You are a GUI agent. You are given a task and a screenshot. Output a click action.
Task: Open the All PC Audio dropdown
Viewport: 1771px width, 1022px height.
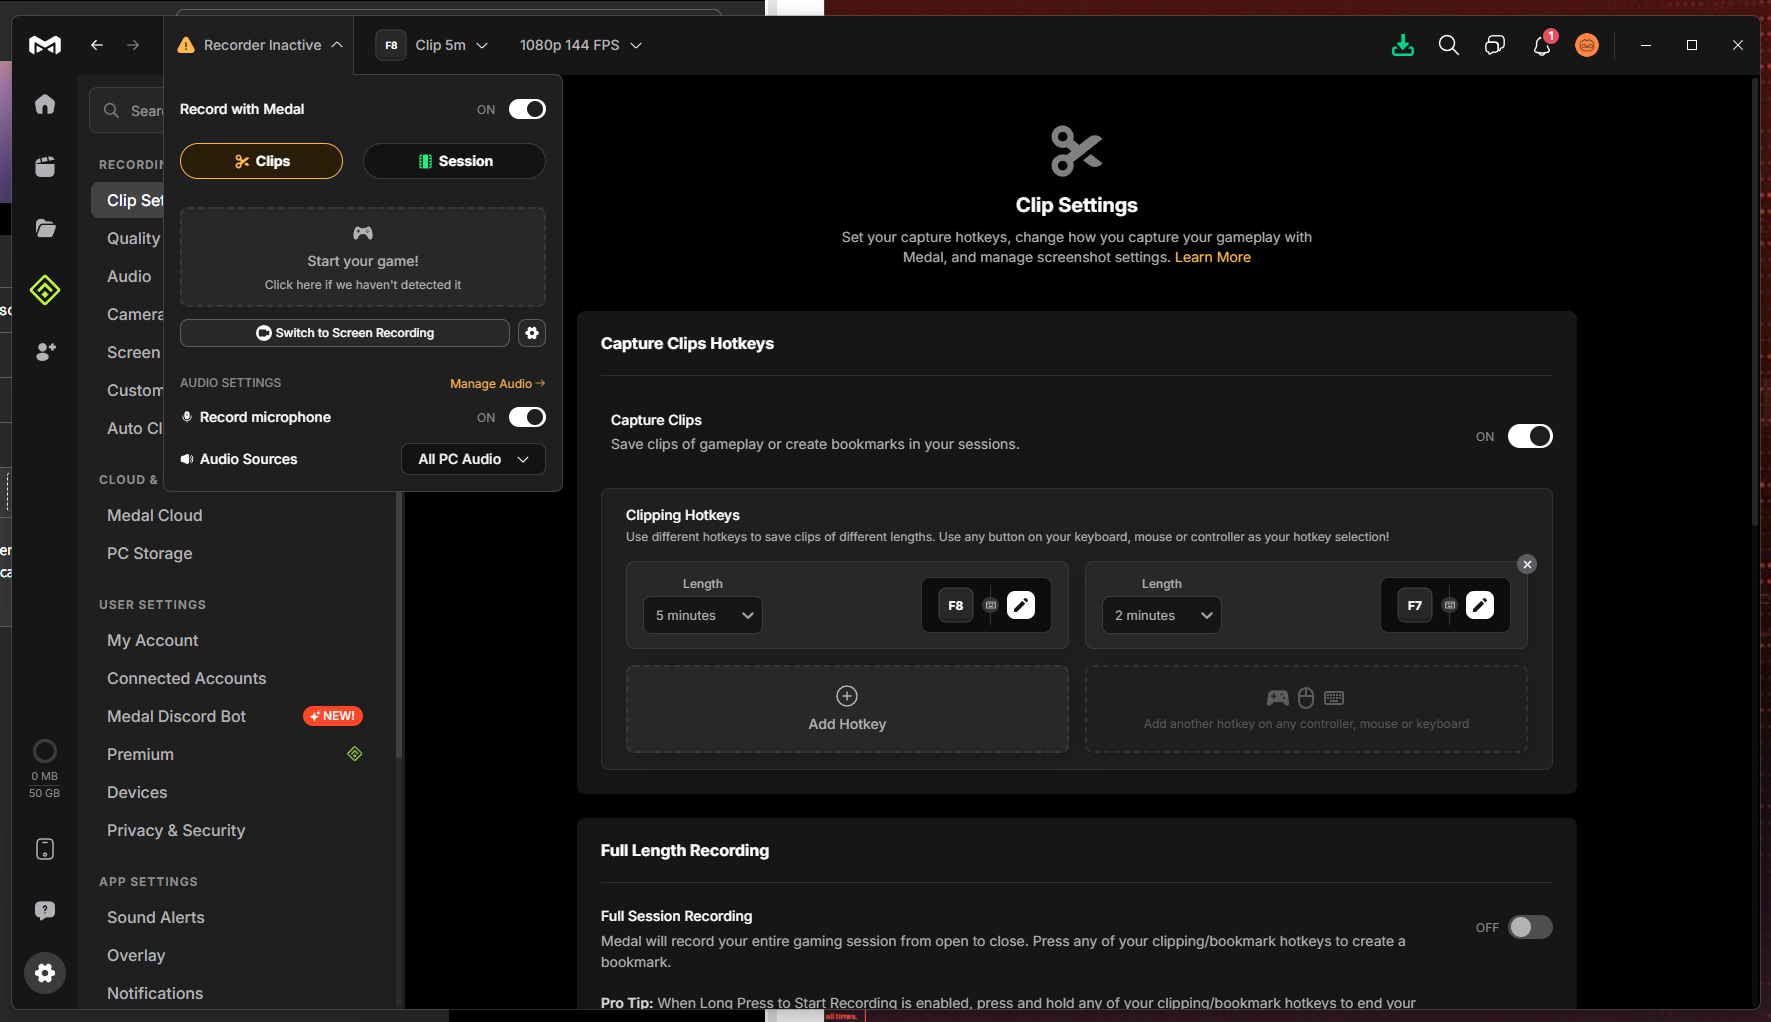pyautogui.click(x=474, y=459)
